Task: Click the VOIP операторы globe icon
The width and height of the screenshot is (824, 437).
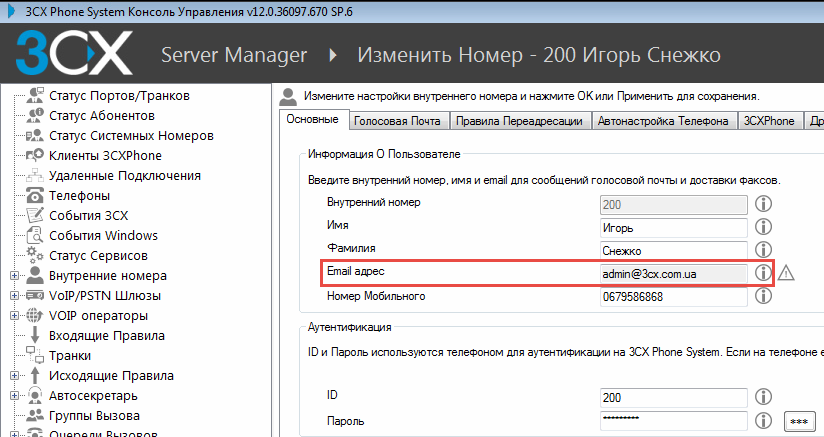Action: 35,315
